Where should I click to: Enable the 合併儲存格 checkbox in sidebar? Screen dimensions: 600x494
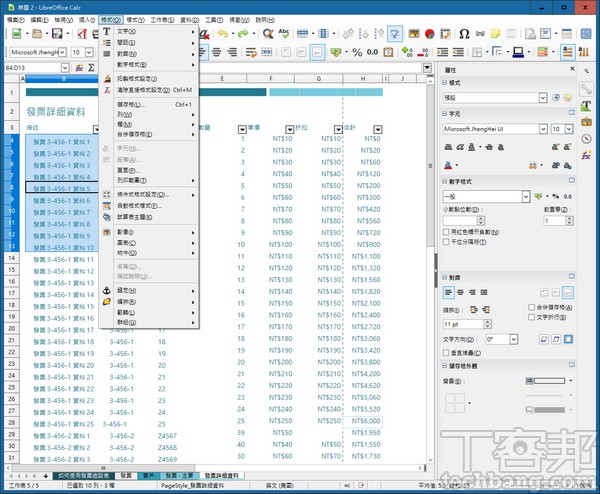tap(531, 306)
